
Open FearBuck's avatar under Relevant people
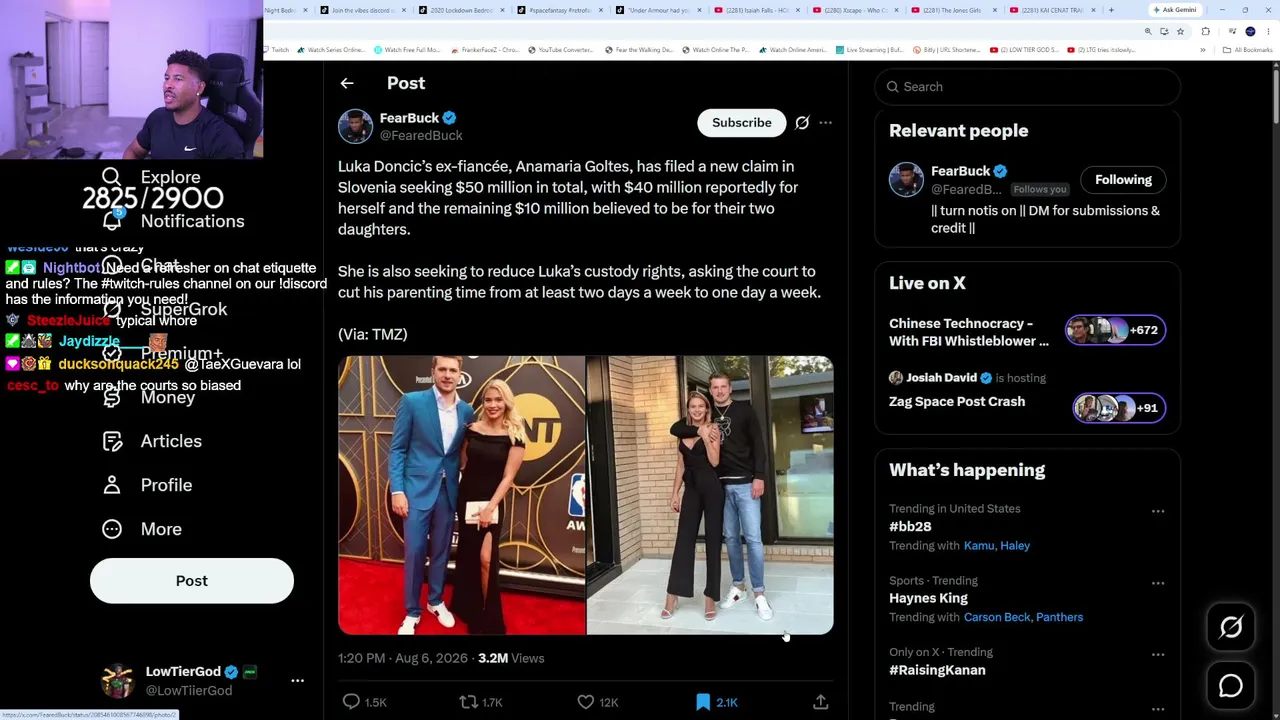pos(906,179)
